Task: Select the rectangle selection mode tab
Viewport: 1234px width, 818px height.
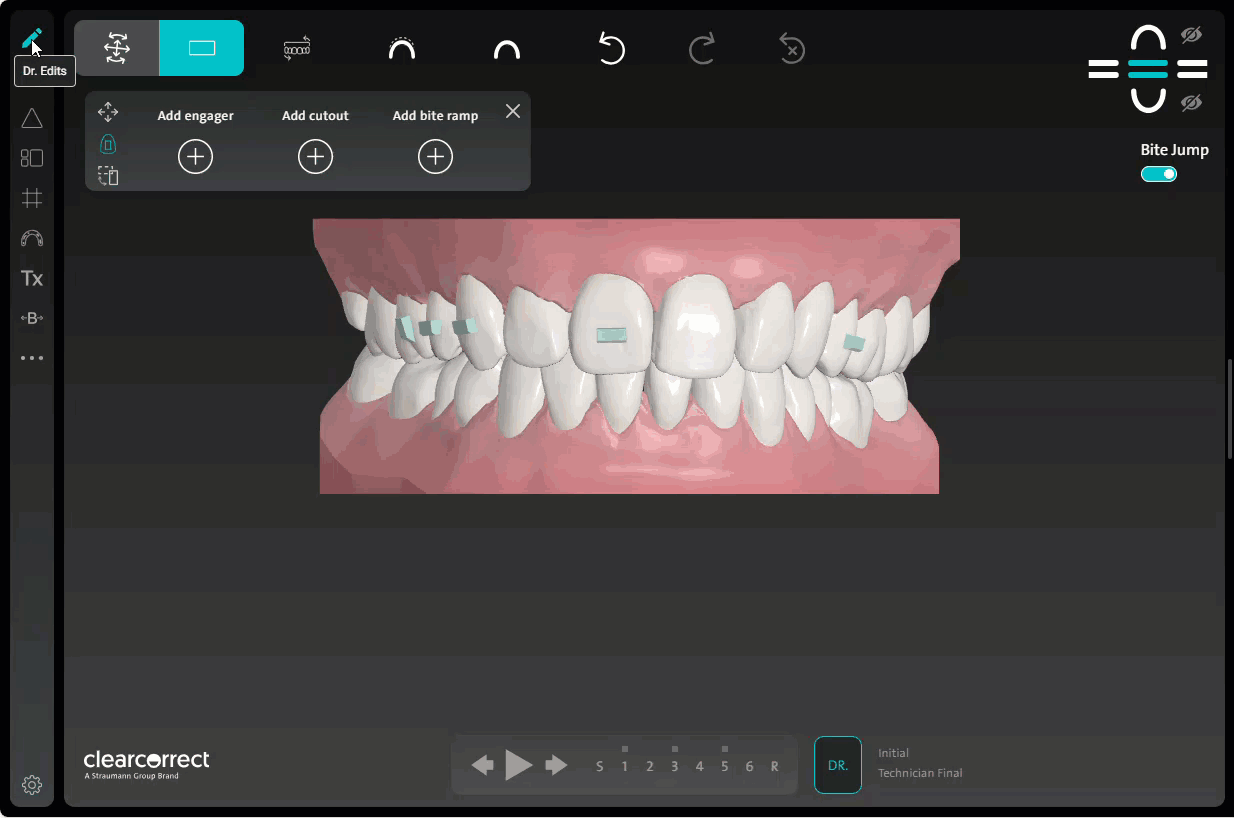Action: click(200, 47)
